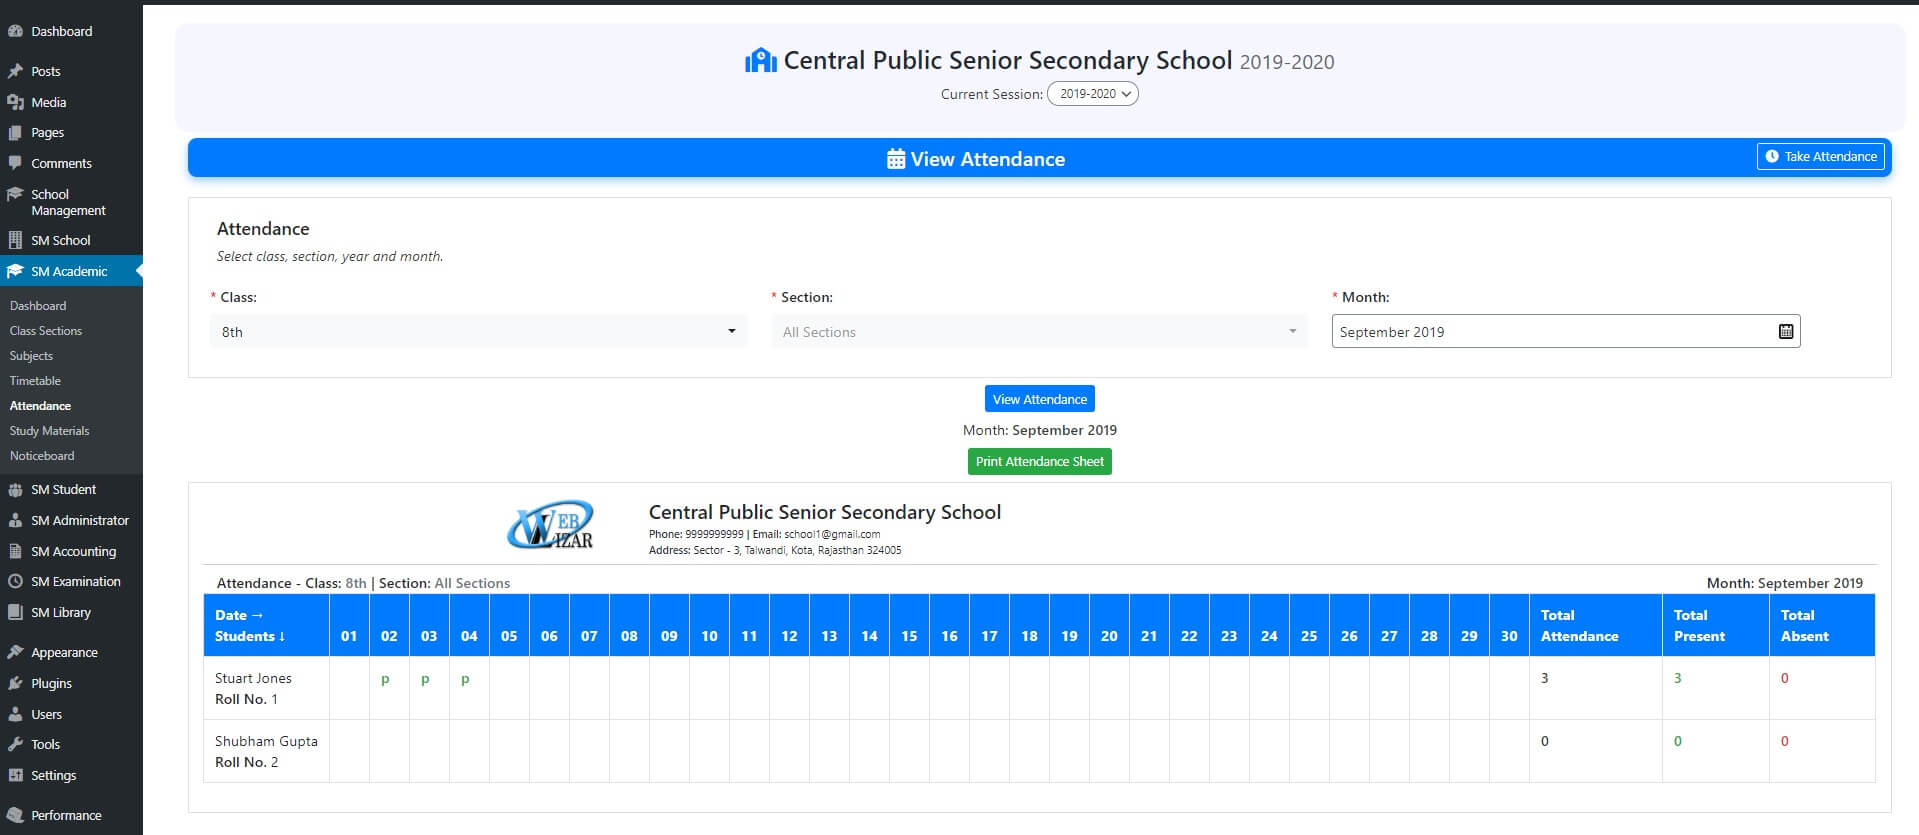This screenshot has width=1919, height=835.
Task: Open Study Materials submenu item
Action: click(x=49, y=431)
